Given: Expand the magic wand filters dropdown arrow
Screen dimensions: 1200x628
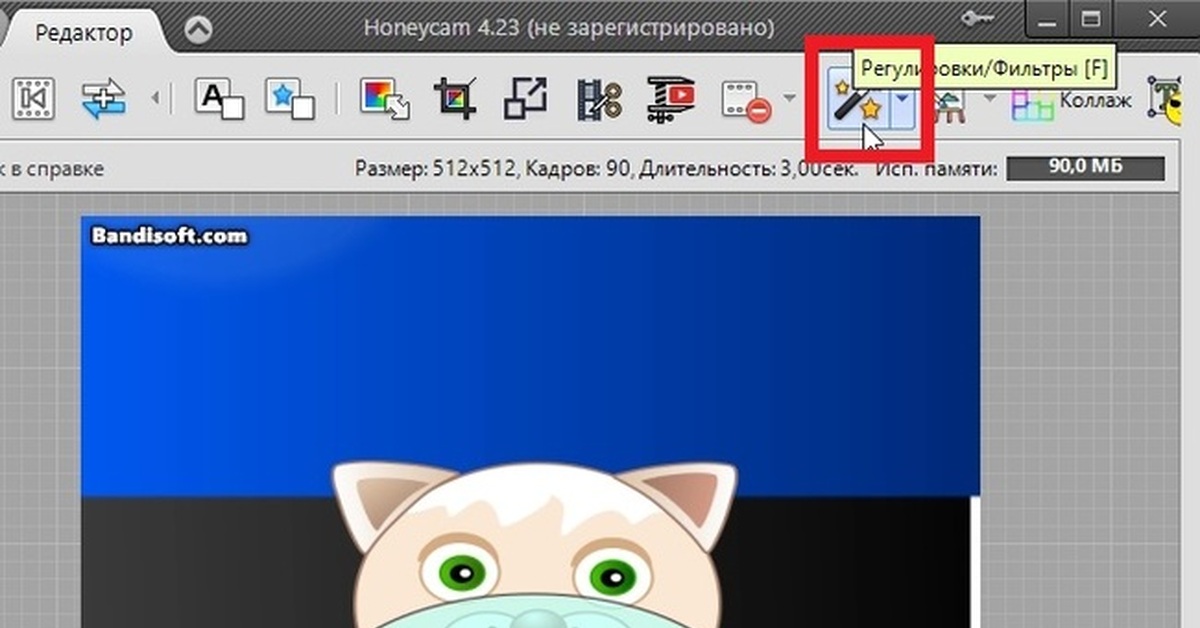Looking at the screenshot, I should tap(903, 99).
